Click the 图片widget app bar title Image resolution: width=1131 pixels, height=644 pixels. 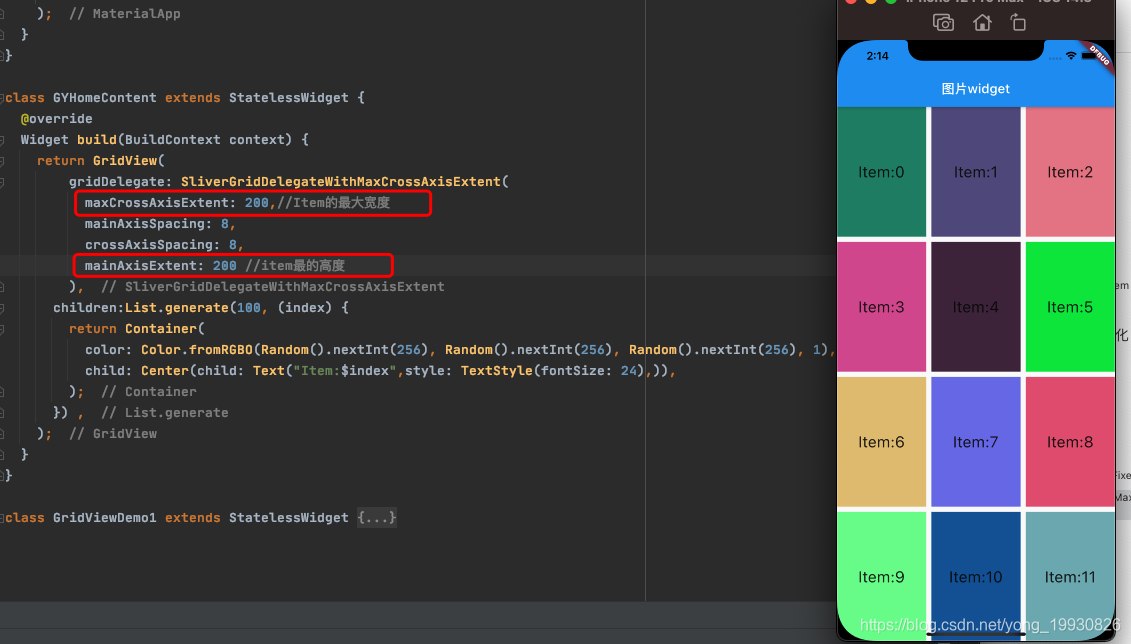(975, 89)
